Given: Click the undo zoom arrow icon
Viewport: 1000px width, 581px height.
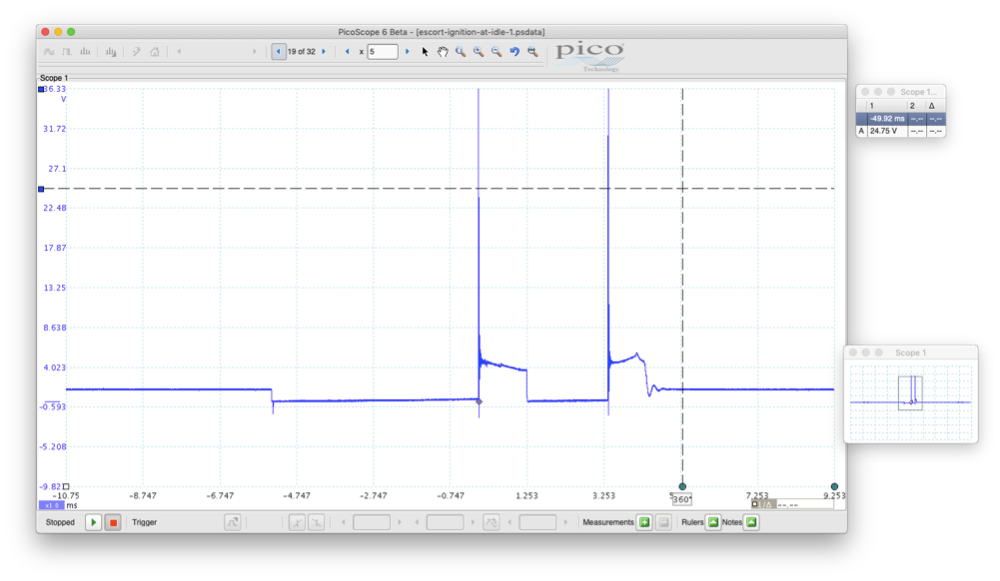Looking at the screenshot, I should [514, 51].
